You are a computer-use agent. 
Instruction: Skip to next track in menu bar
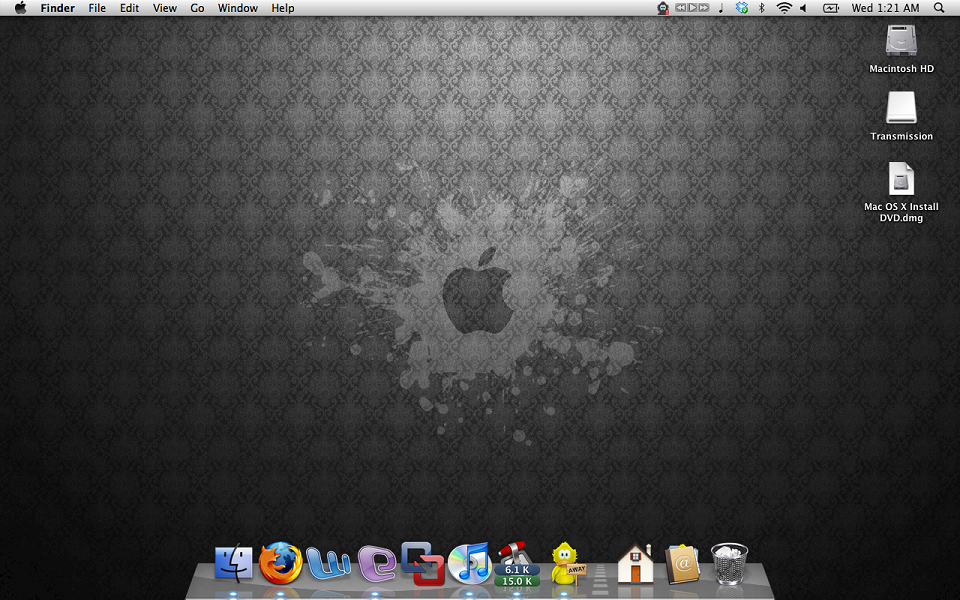pos(704,8)
